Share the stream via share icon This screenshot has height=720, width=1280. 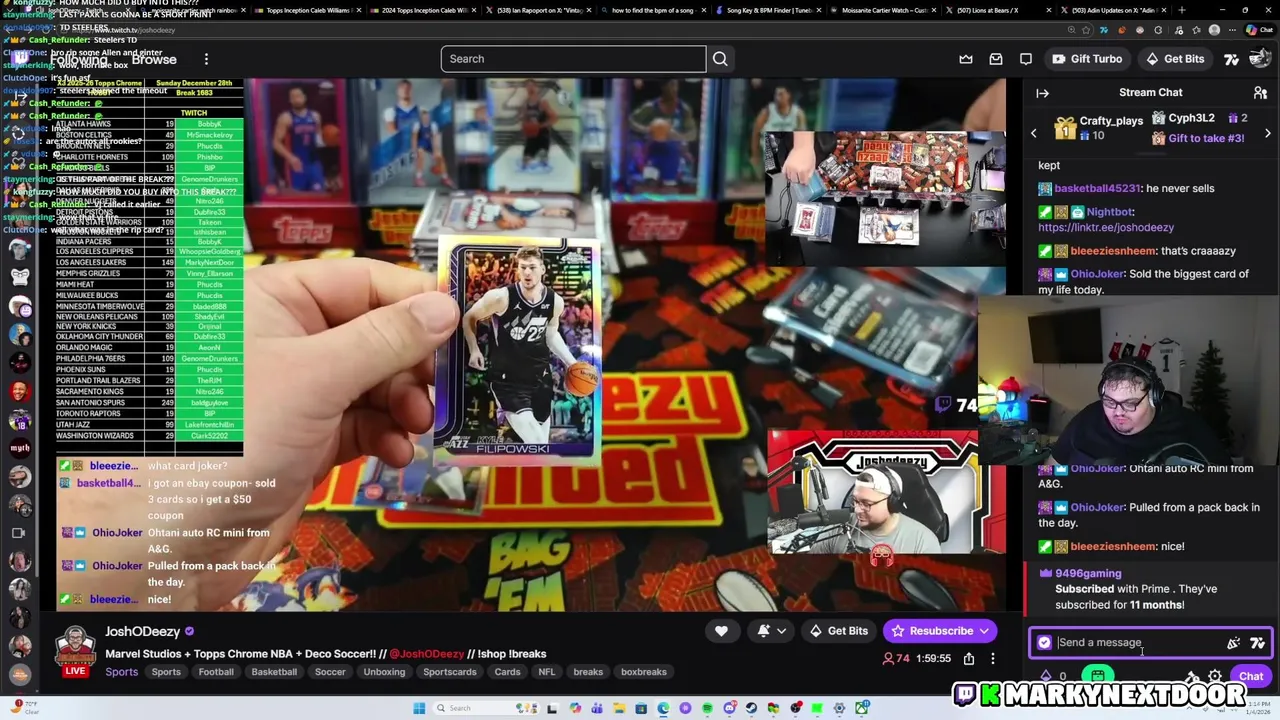pos(969,659)
